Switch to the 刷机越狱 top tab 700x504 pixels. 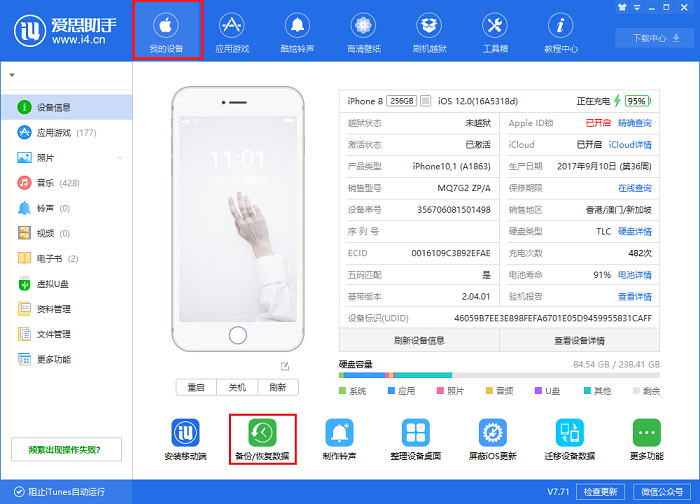click(429, 31)
